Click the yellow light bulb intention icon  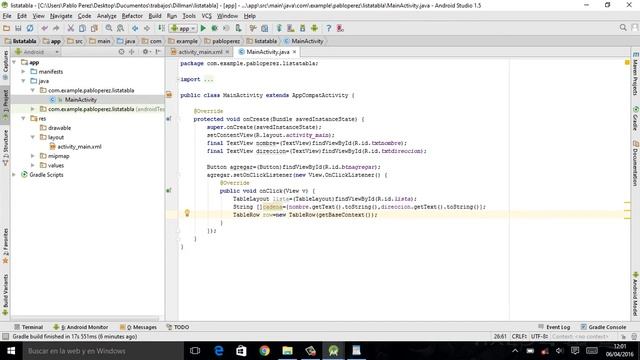click(x=187, y=213)
